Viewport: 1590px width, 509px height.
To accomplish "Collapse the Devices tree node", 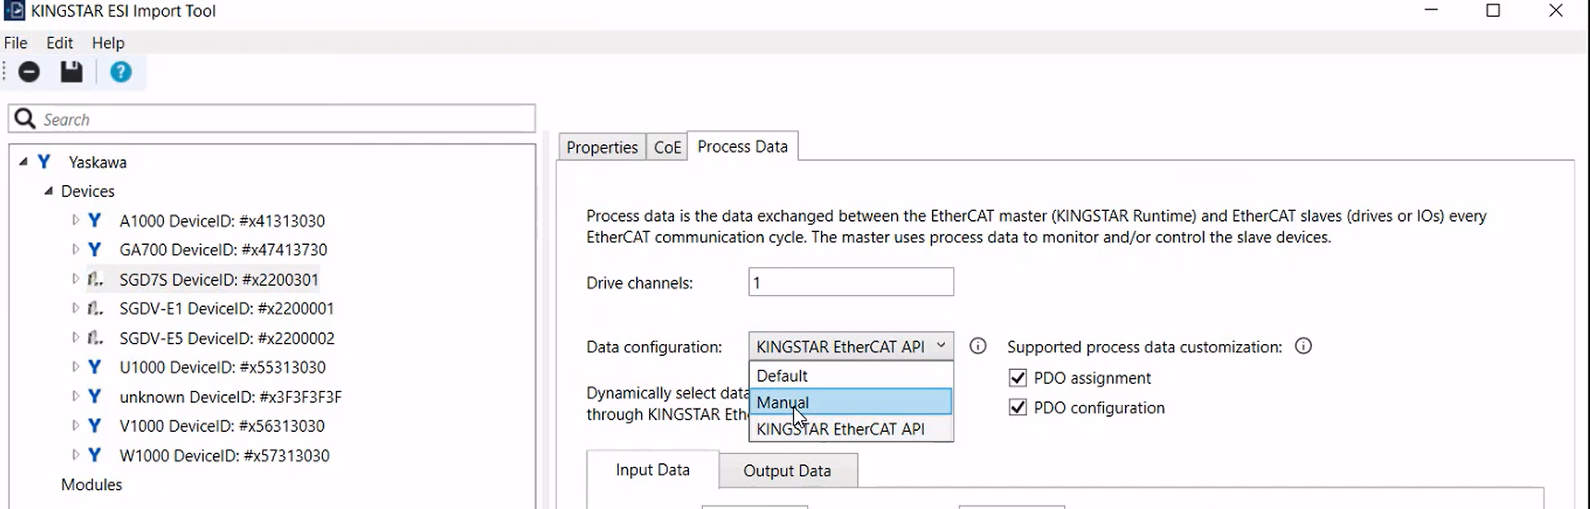I will coord(48,191).
